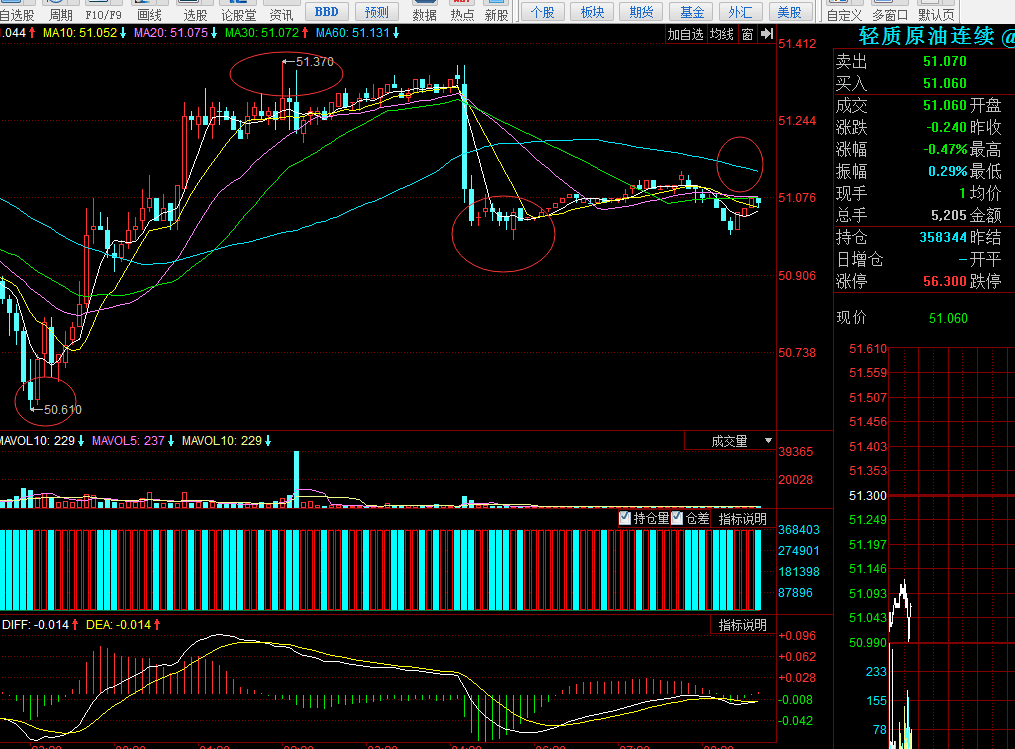Image resolution: width=1015 pixels, height=749 pixels.
Task: Click the 振幅 amplitude value 0.29%
Action: coord(947,171)
